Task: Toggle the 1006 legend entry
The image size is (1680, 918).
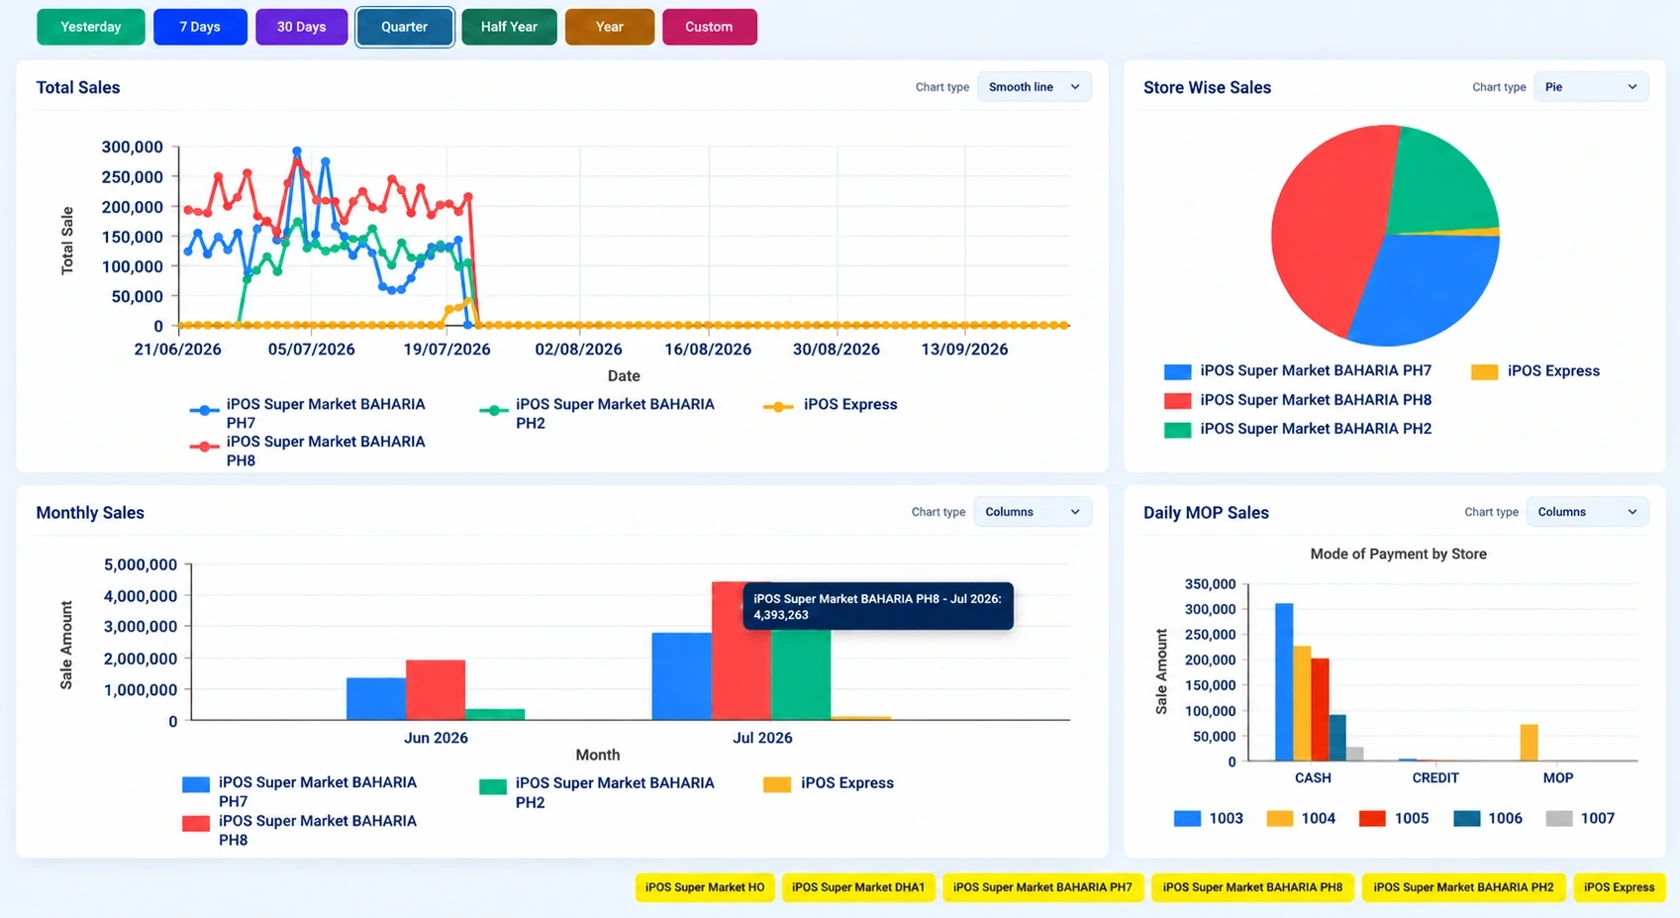Action: click(1488, 818)
